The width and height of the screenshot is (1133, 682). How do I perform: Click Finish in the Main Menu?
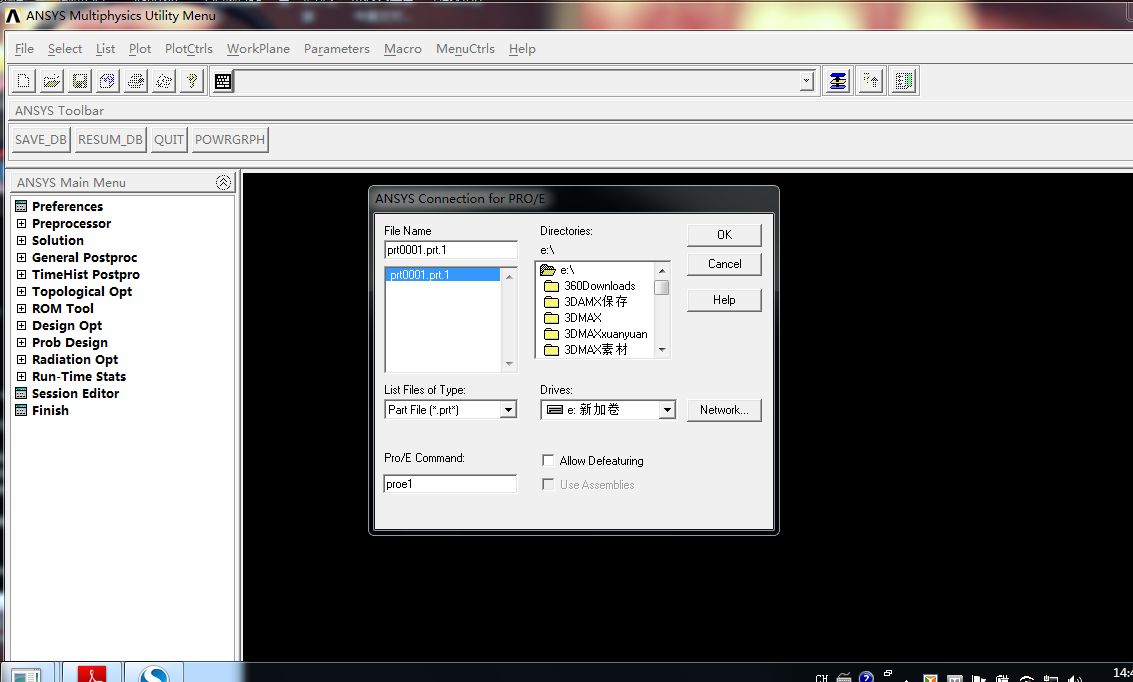point(50,410)
